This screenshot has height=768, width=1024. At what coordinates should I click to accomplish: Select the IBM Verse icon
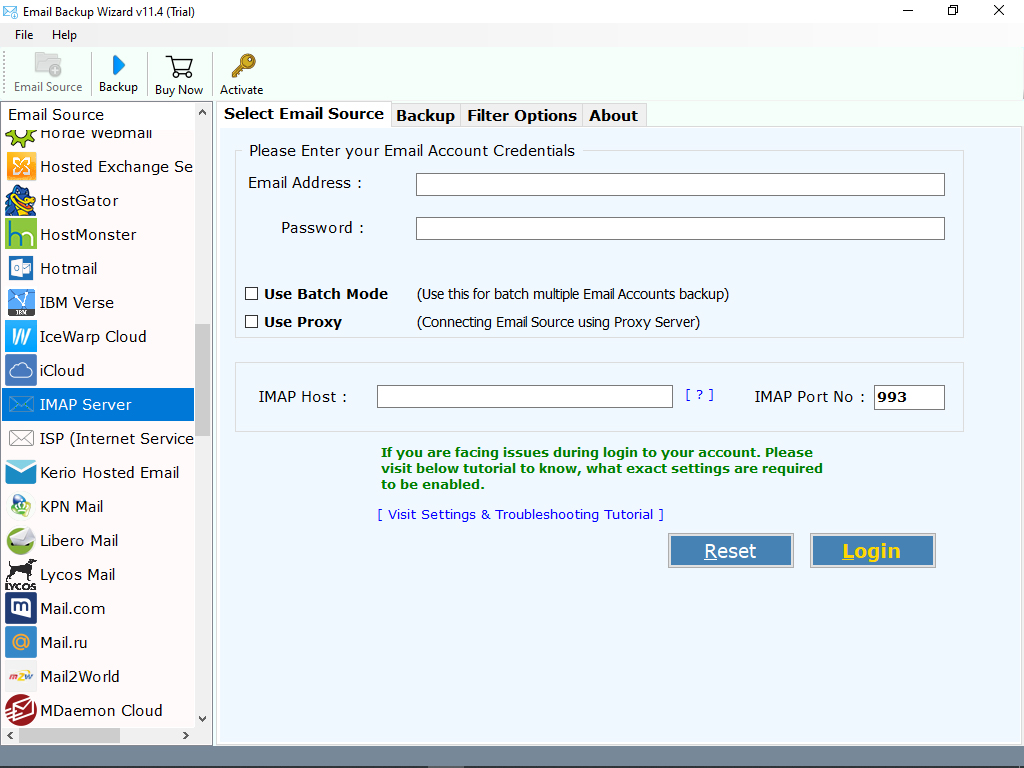click(x=21, y=302)
